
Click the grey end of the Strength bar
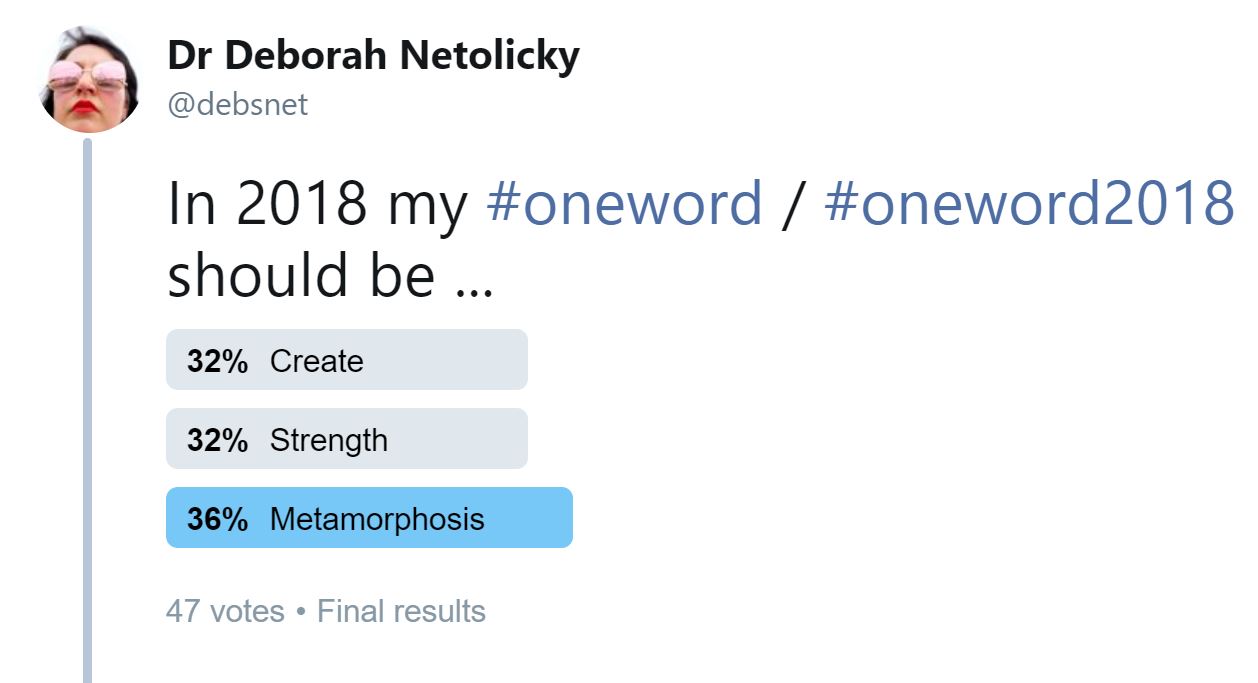point(500,439)
